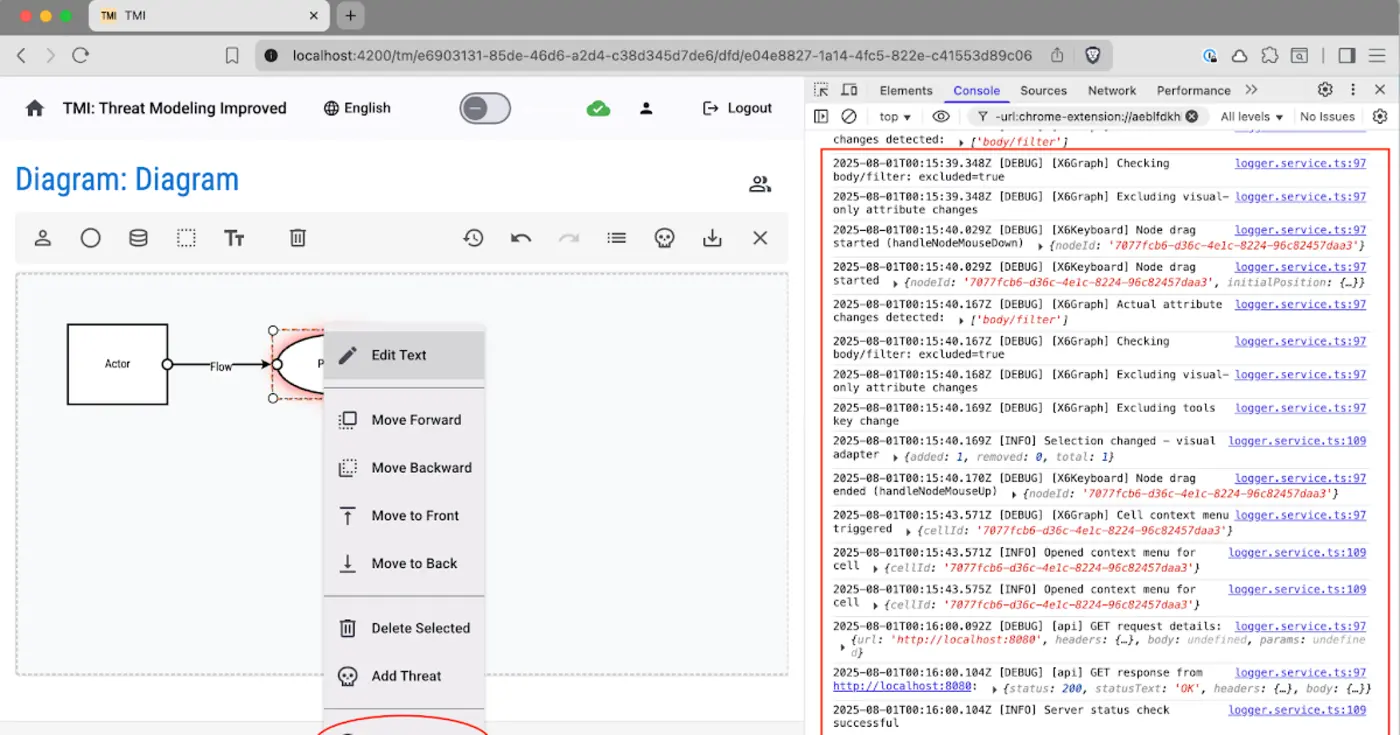
Task: Open the All levels dropdown
Action: coord(1251,117)
